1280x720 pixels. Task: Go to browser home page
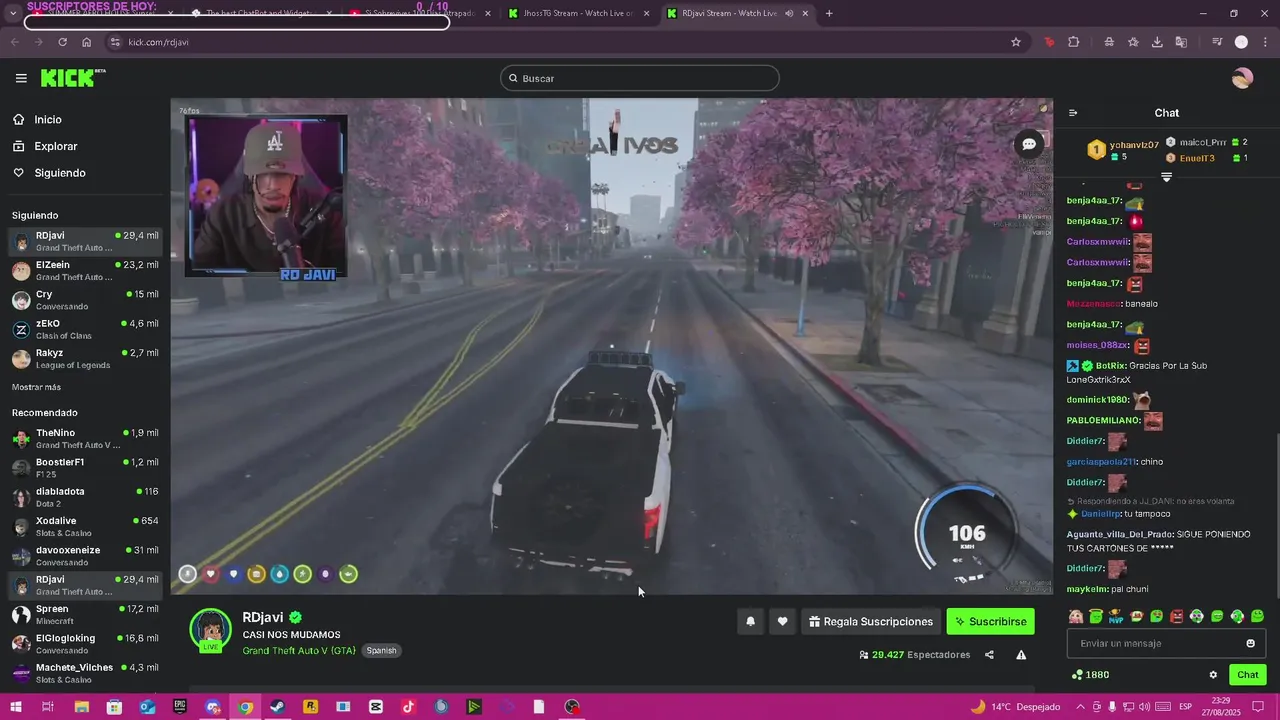point(87,42)
